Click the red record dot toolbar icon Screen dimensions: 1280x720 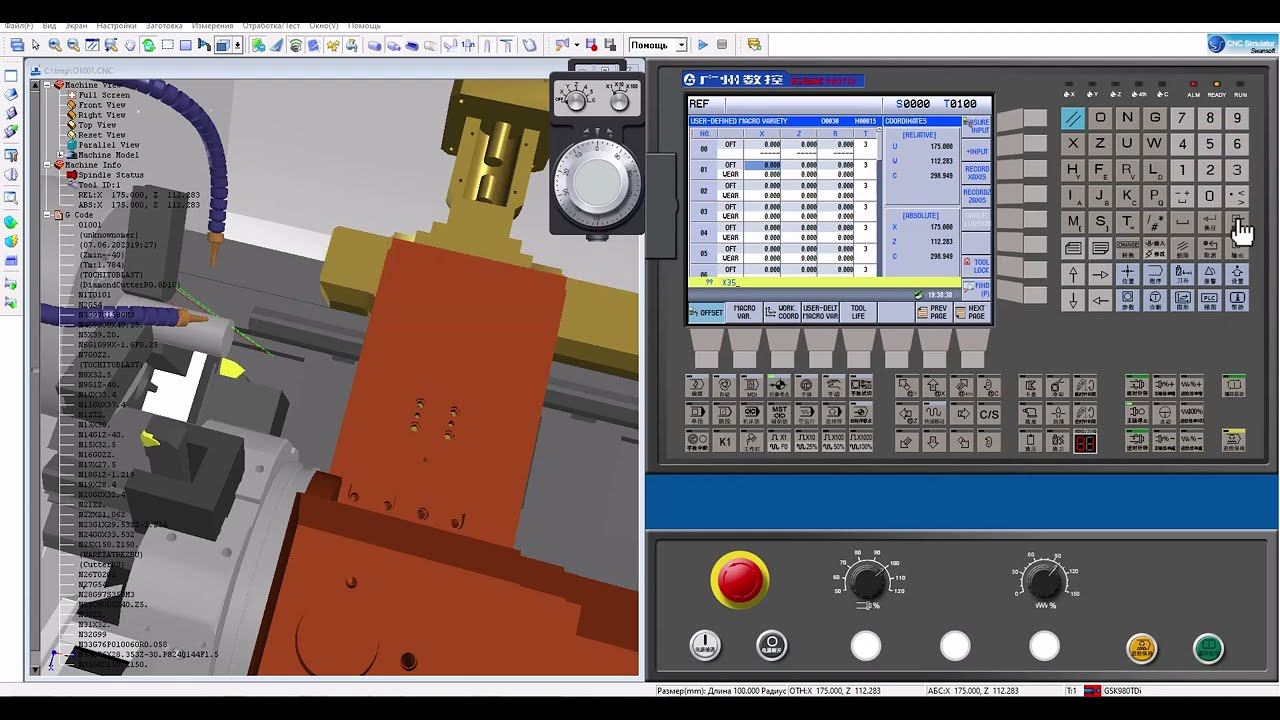point(591,45)
